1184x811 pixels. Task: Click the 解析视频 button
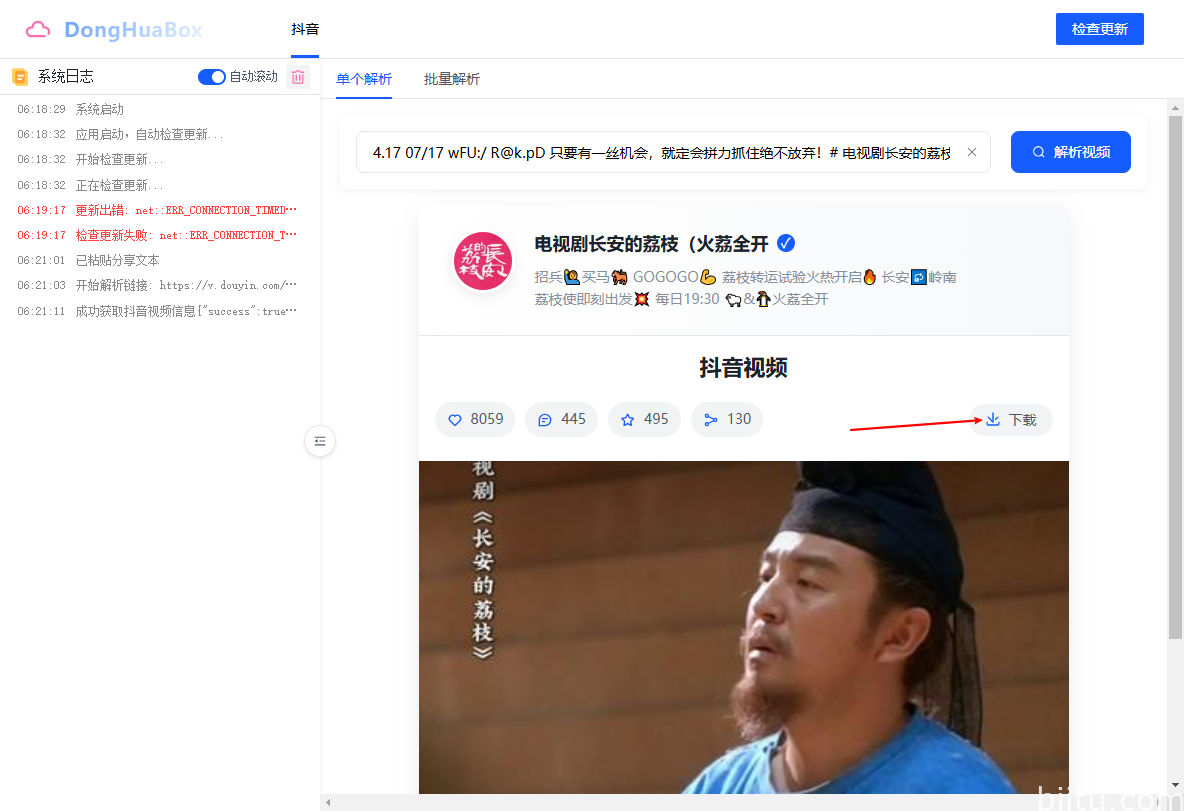tap(1071, 152)
